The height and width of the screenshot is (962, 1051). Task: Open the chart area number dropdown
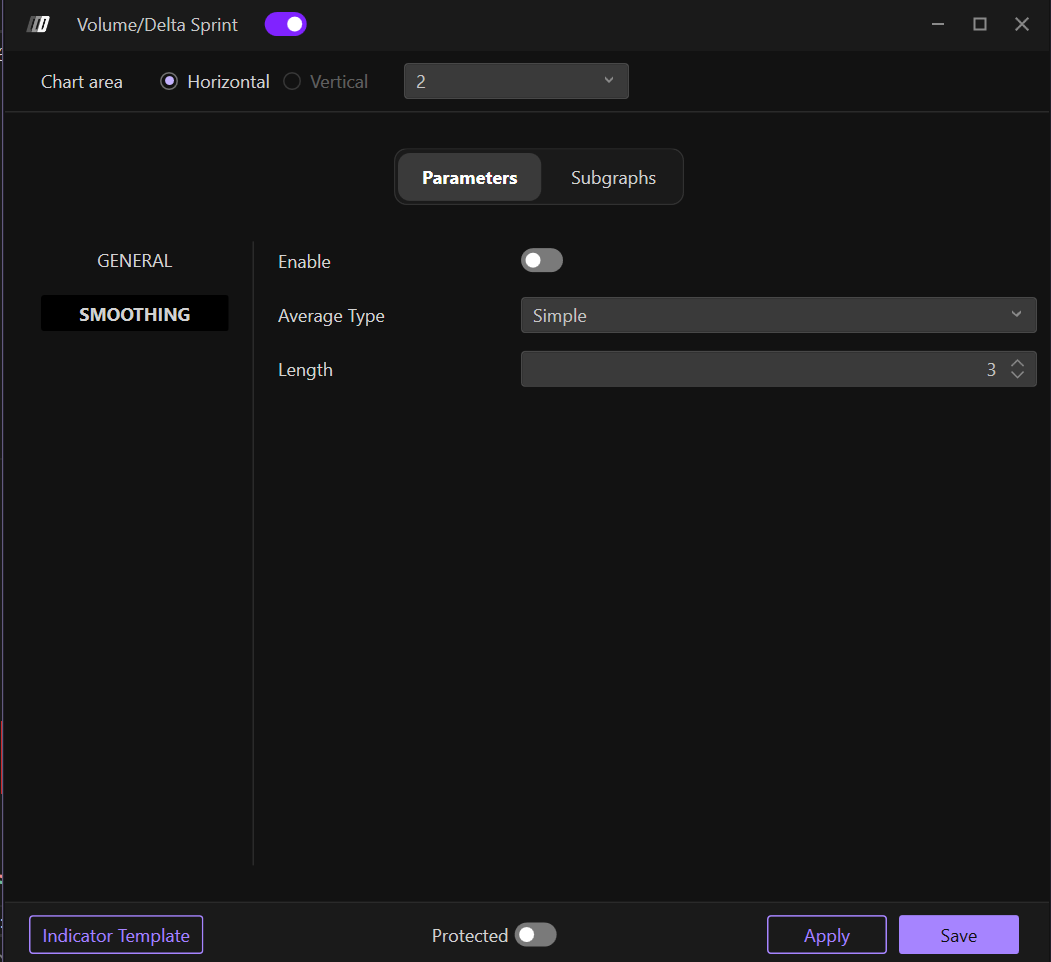[516, 82]
